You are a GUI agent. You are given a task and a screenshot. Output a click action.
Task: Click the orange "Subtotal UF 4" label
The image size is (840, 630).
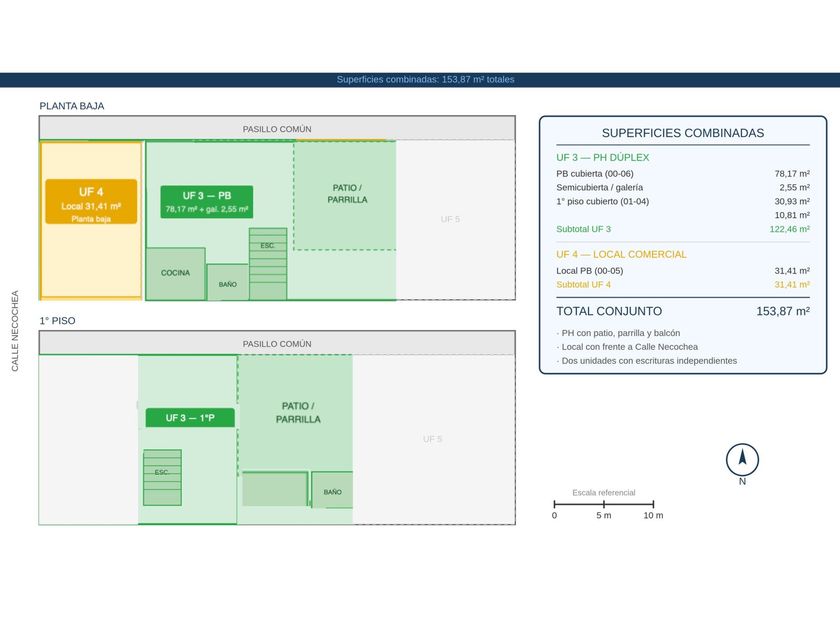point(583,284)
